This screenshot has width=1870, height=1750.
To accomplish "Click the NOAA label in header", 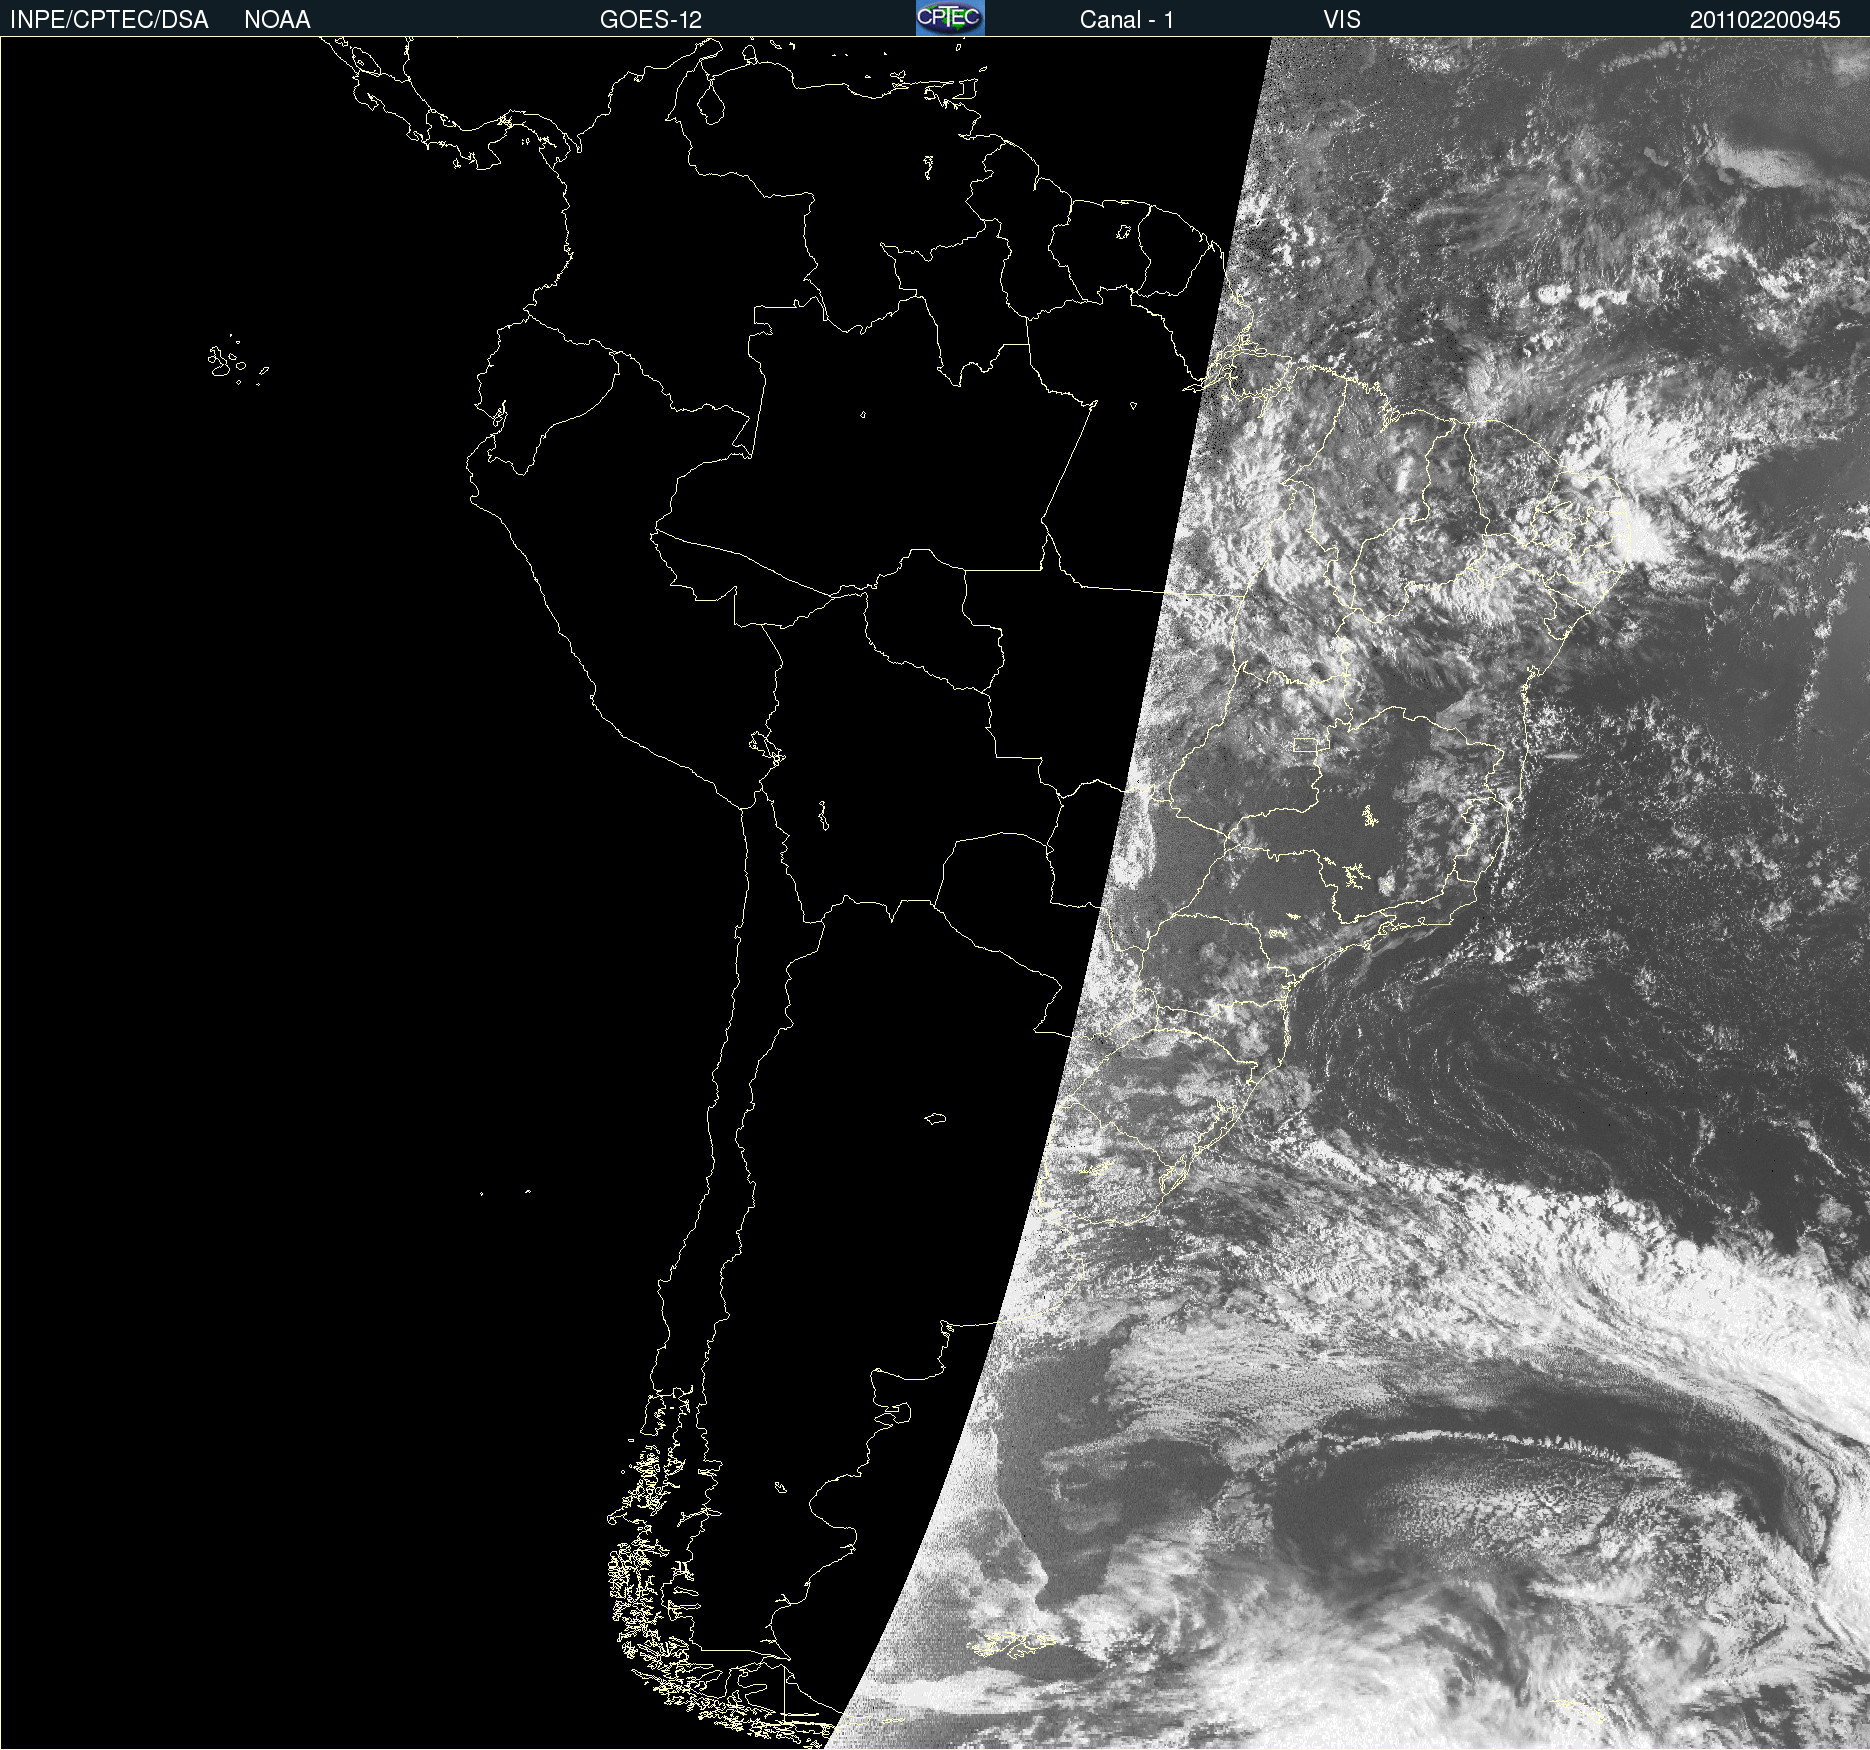I will coord(277,20).
